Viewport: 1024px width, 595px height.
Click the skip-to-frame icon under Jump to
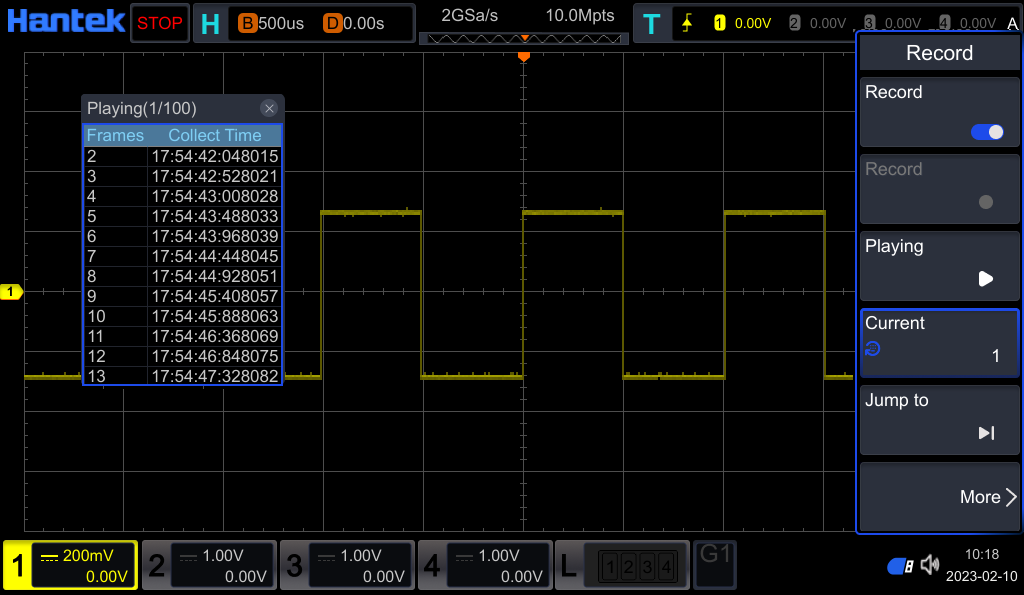coord(986,433)
